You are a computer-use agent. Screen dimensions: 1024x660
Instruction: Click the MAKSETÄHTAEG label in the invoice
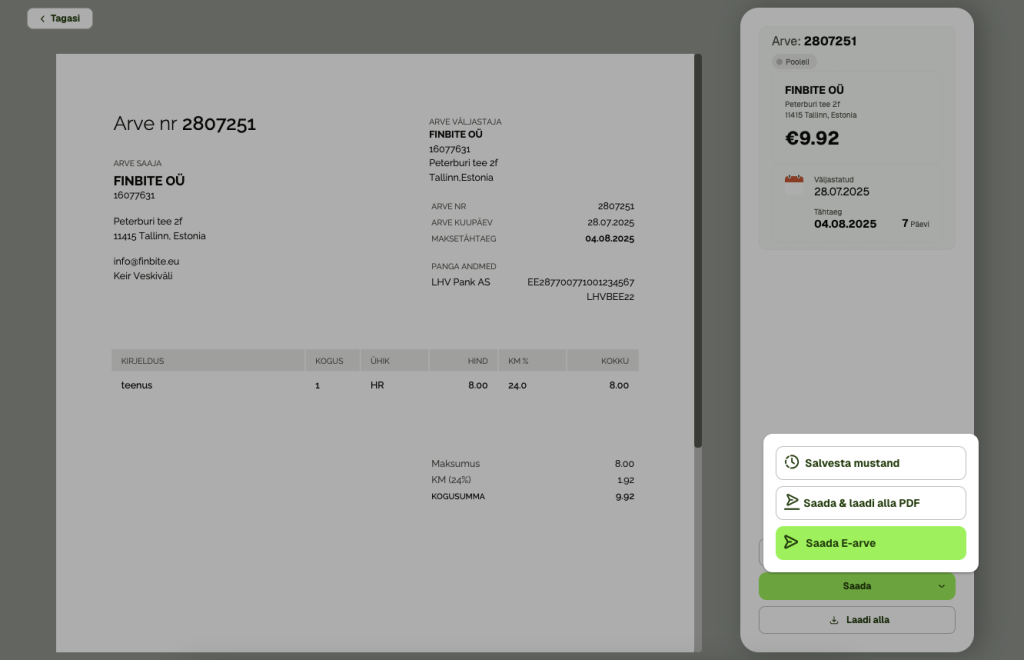click(464, 239)
